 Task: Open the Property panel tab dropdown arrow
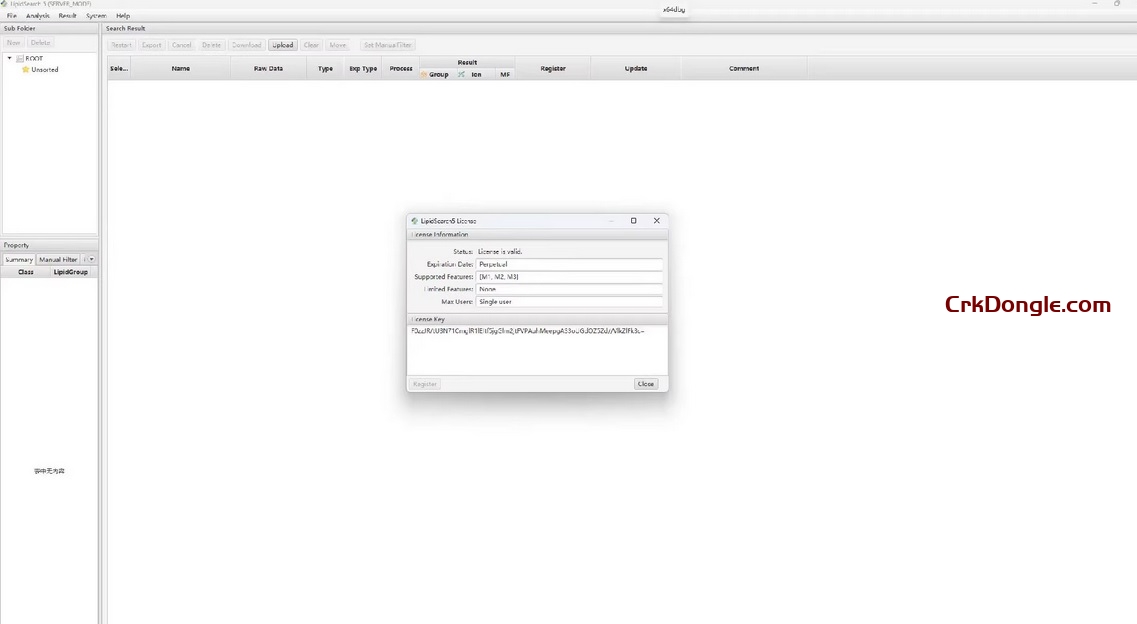(x=91, y=259)
